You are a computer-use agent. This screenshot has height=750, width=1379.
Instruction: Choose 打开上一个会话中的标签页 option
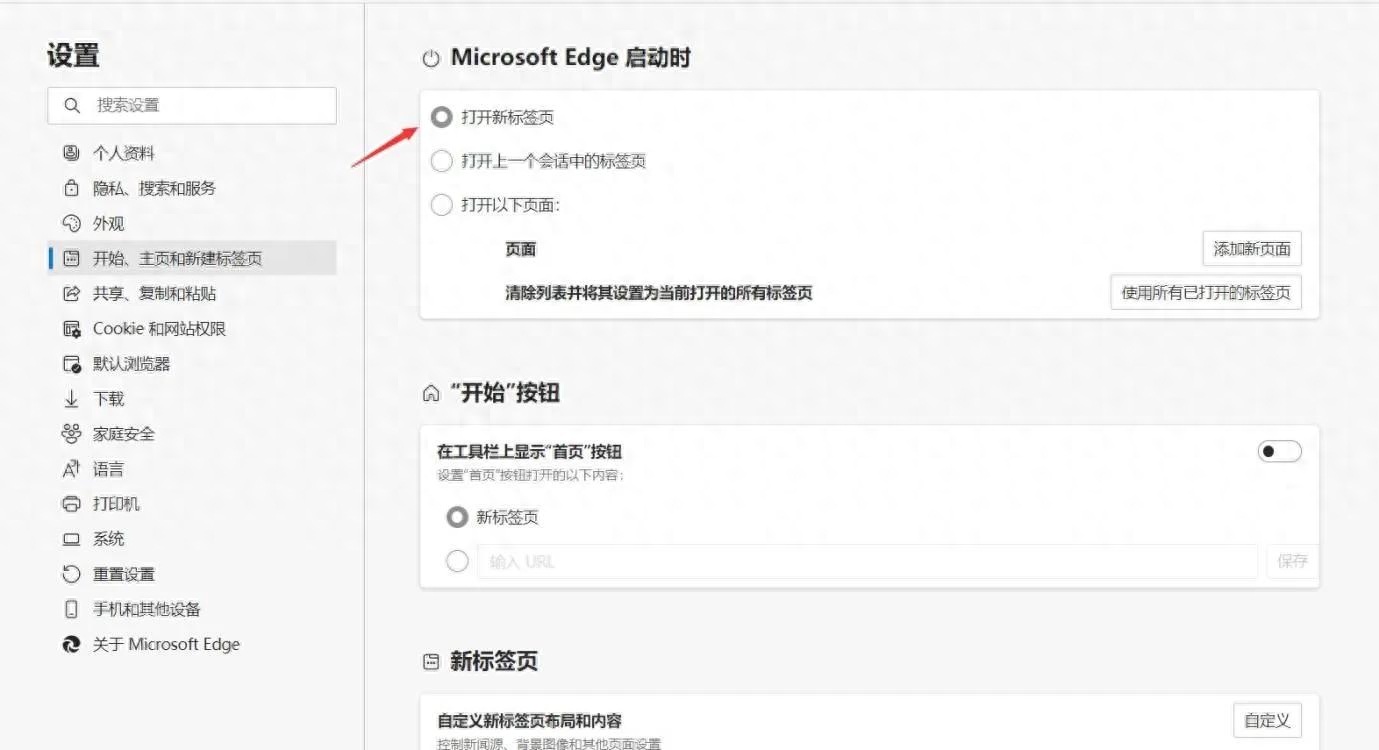(x=441, y=161)
